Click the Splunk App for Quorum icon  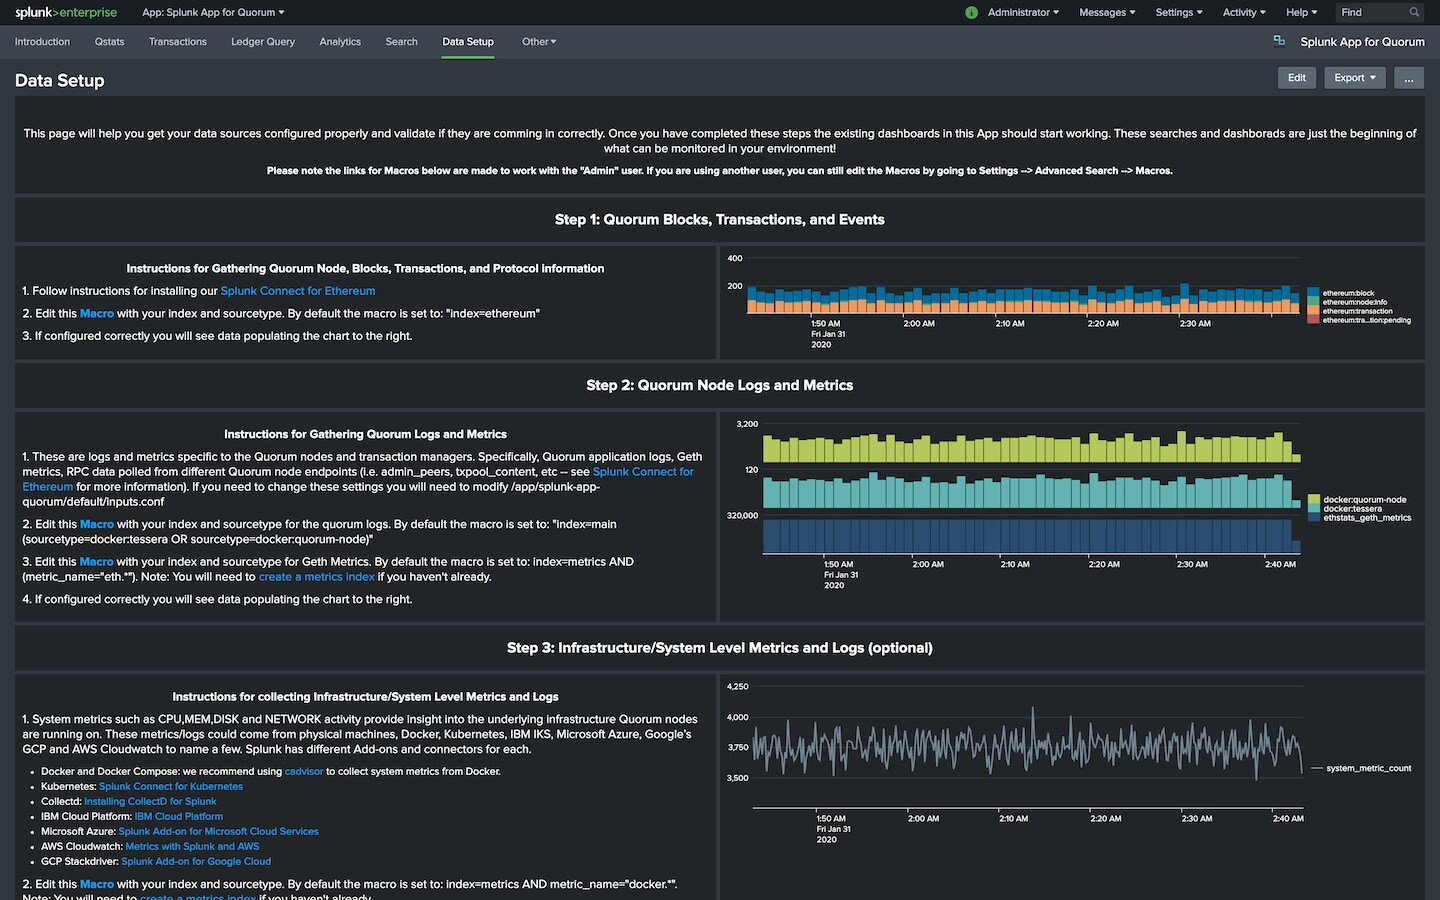tap(1279, 41)
